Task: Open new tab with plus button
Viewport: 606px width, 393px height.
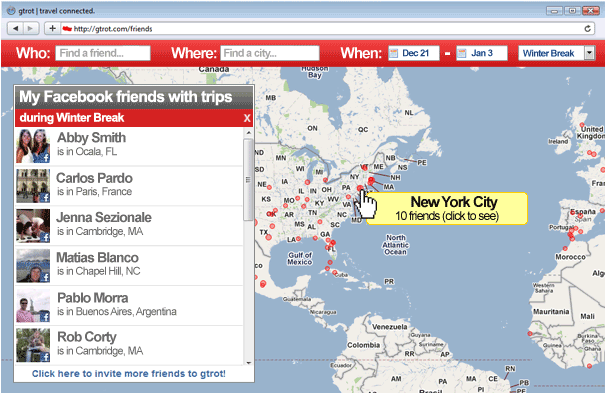Action: click(53, 29)
